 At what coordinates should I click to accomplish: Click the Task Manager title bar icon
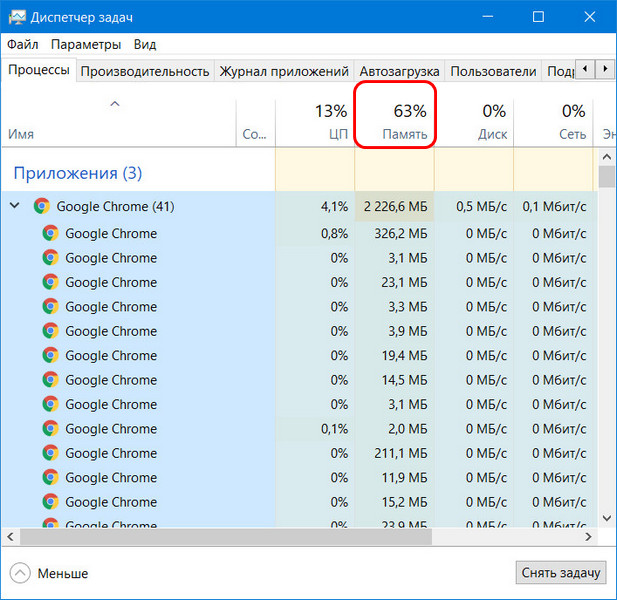click(x=17, y=17)
